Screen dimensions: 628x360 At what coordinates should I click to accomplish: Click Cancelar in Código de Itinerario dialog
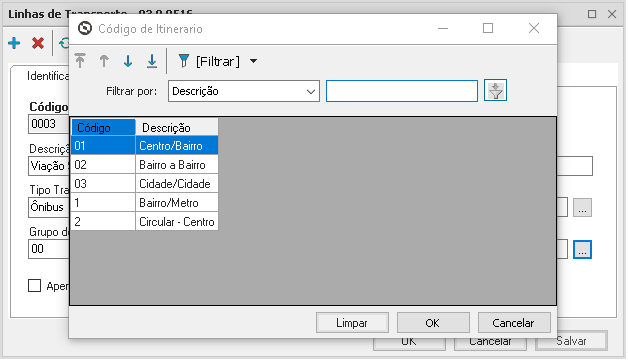(514, 323)
